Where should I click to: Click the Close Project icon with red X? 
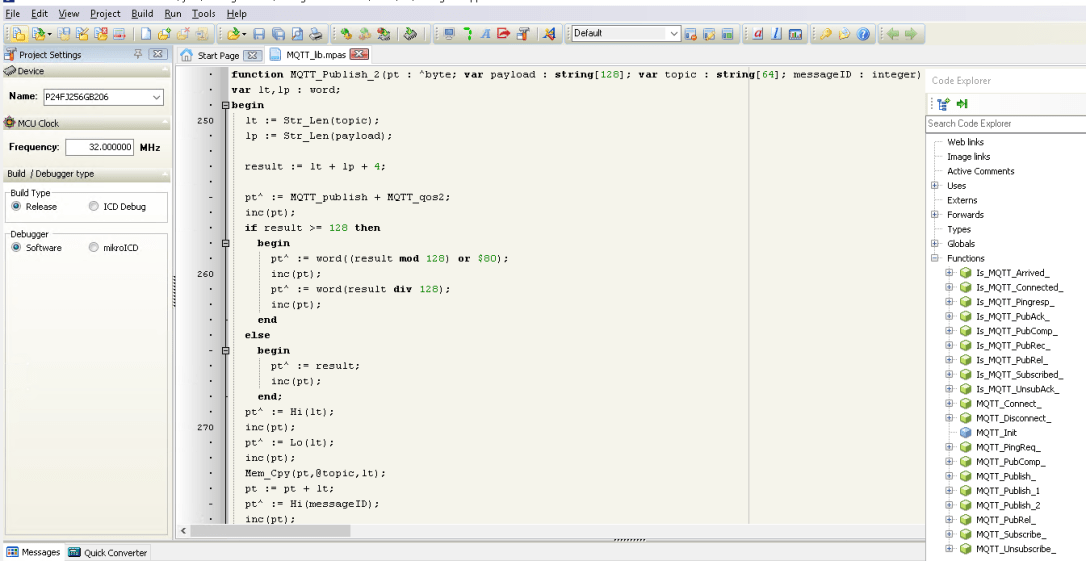pos(100,33)
